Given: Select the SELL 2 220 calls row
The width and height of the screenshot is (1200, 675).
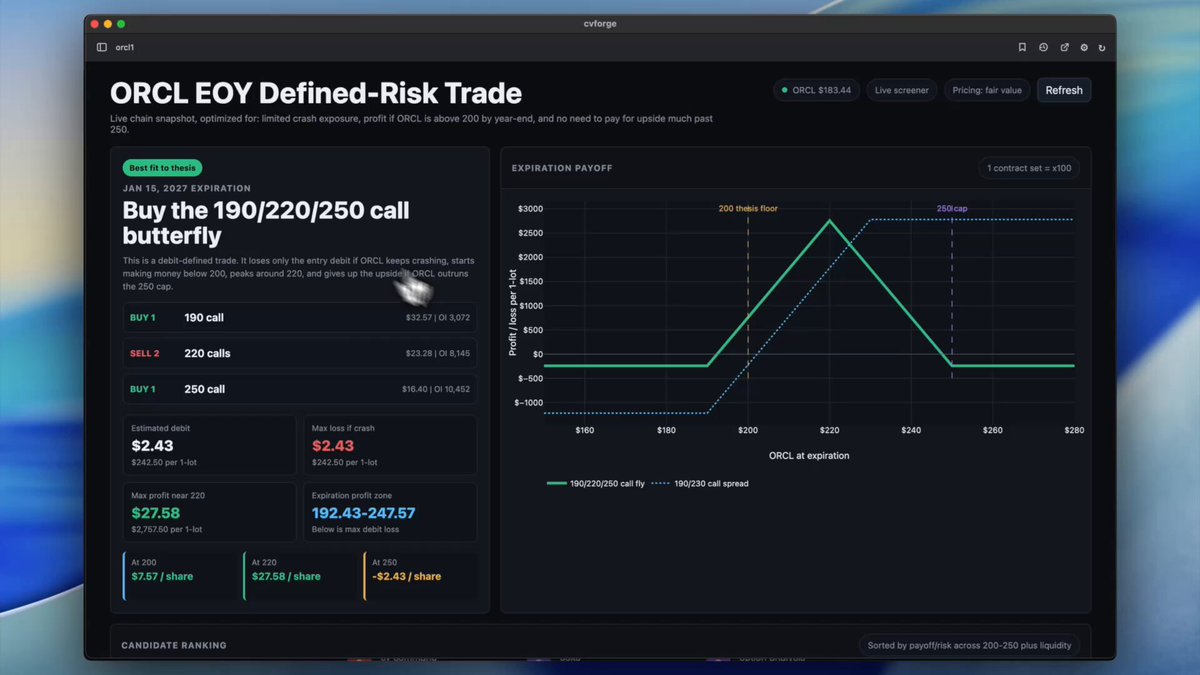Looking at the screenshot, I should pyautogui.click(x=300, y=353).
